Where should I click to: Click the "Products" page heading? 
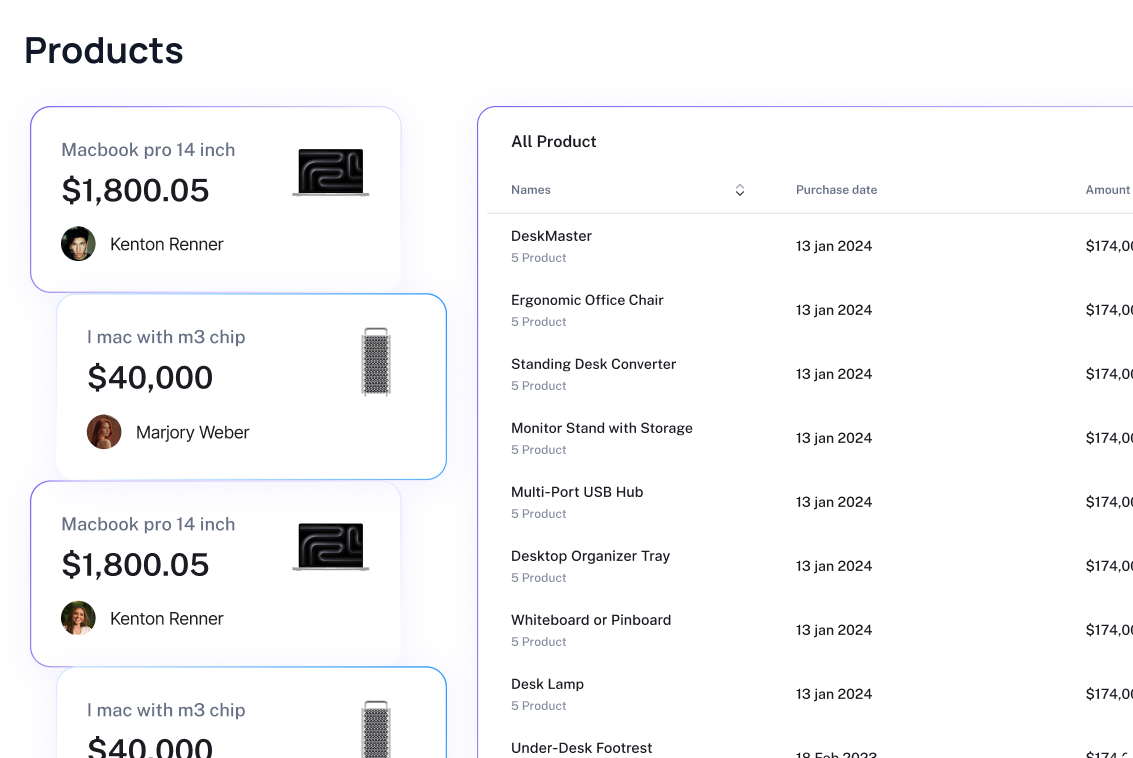click(104, 51)
